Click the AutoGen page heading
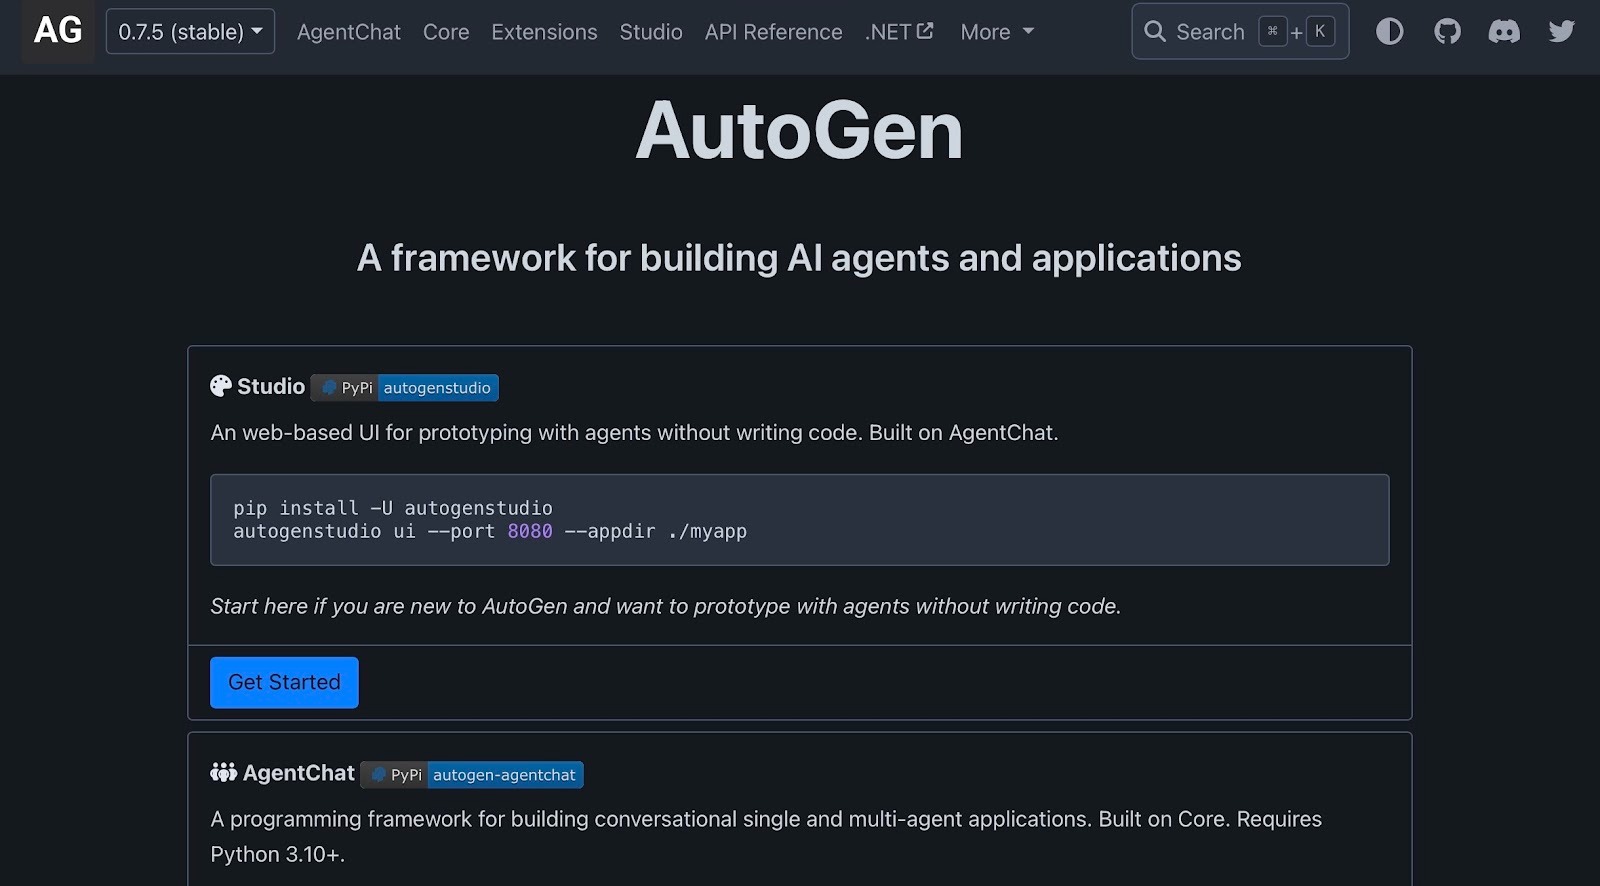The image size is (1600, 886). point(799,131)
